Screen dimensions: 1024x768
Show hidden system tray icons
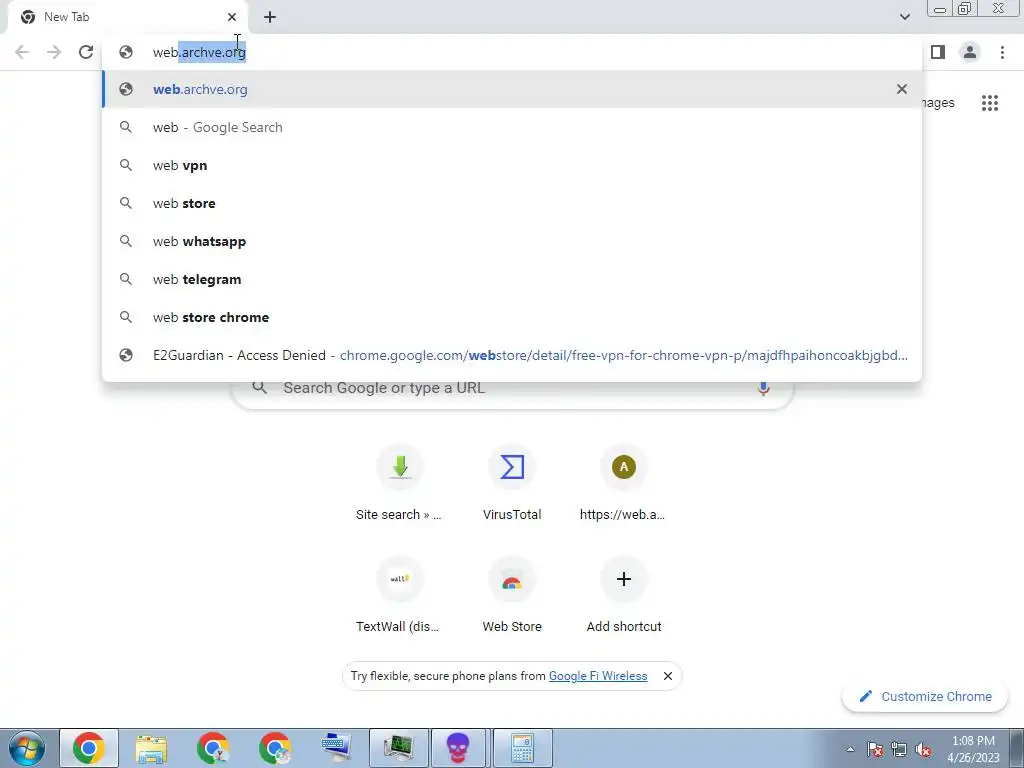pyautogui.click(x=850, y=749)
